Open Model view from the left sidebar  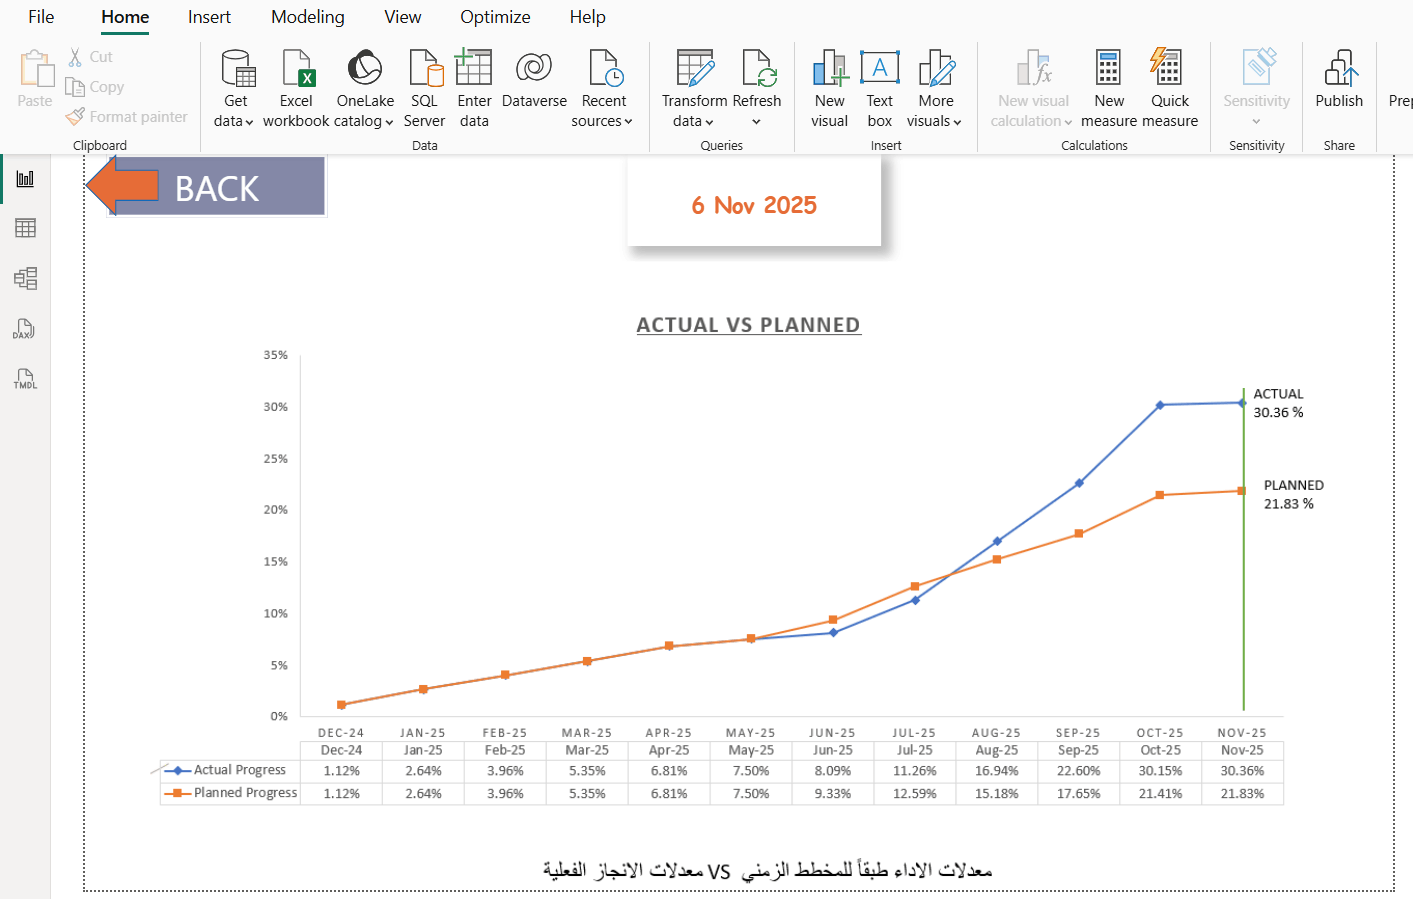pyautogui.click(x=24, y=278)
